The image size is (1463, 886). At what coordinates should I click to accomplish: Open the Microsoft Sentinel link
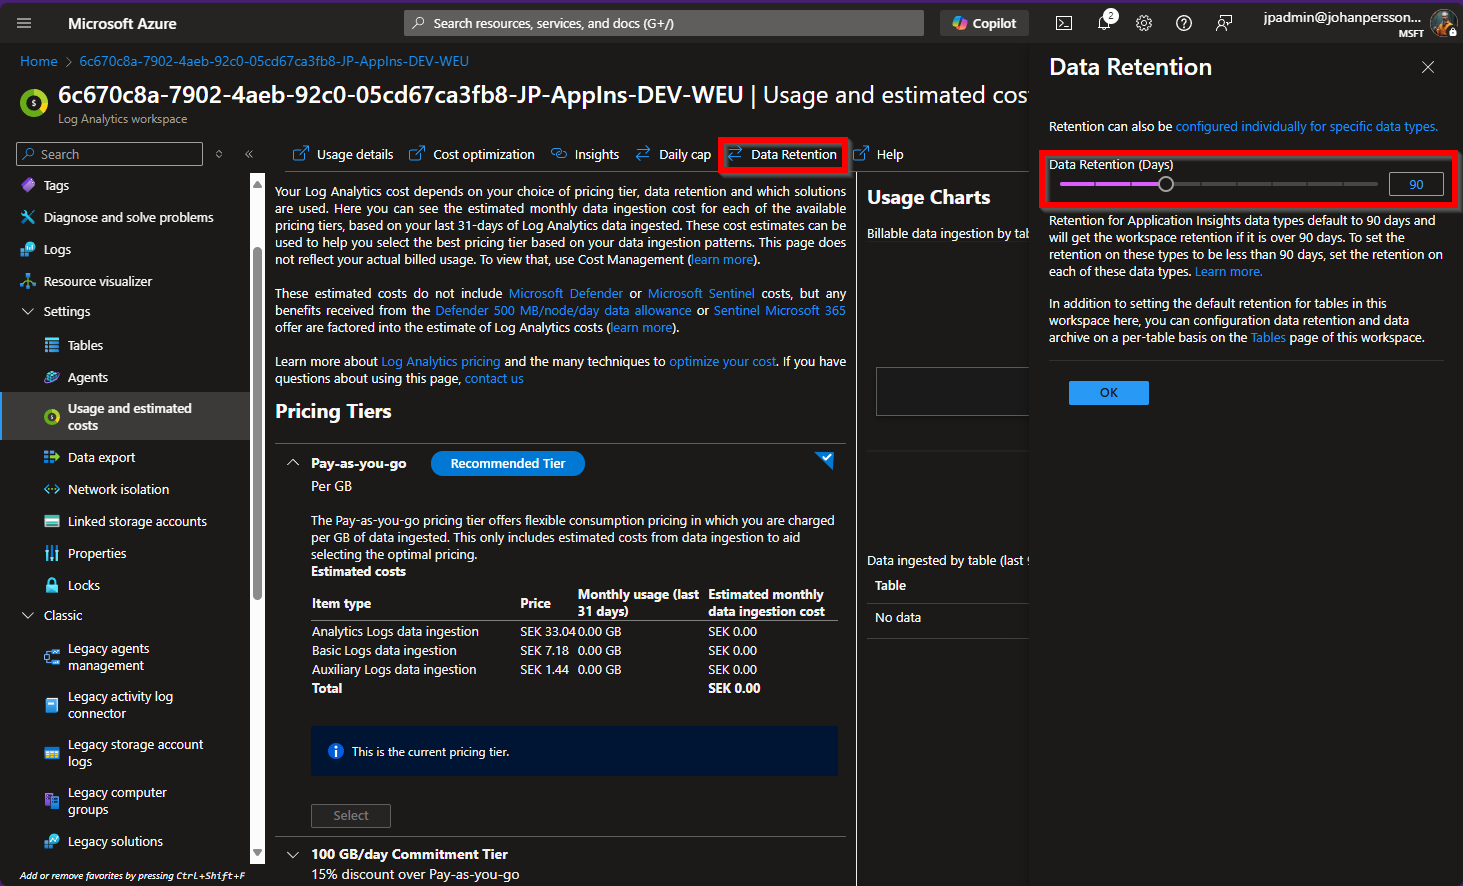coord(701,293)
